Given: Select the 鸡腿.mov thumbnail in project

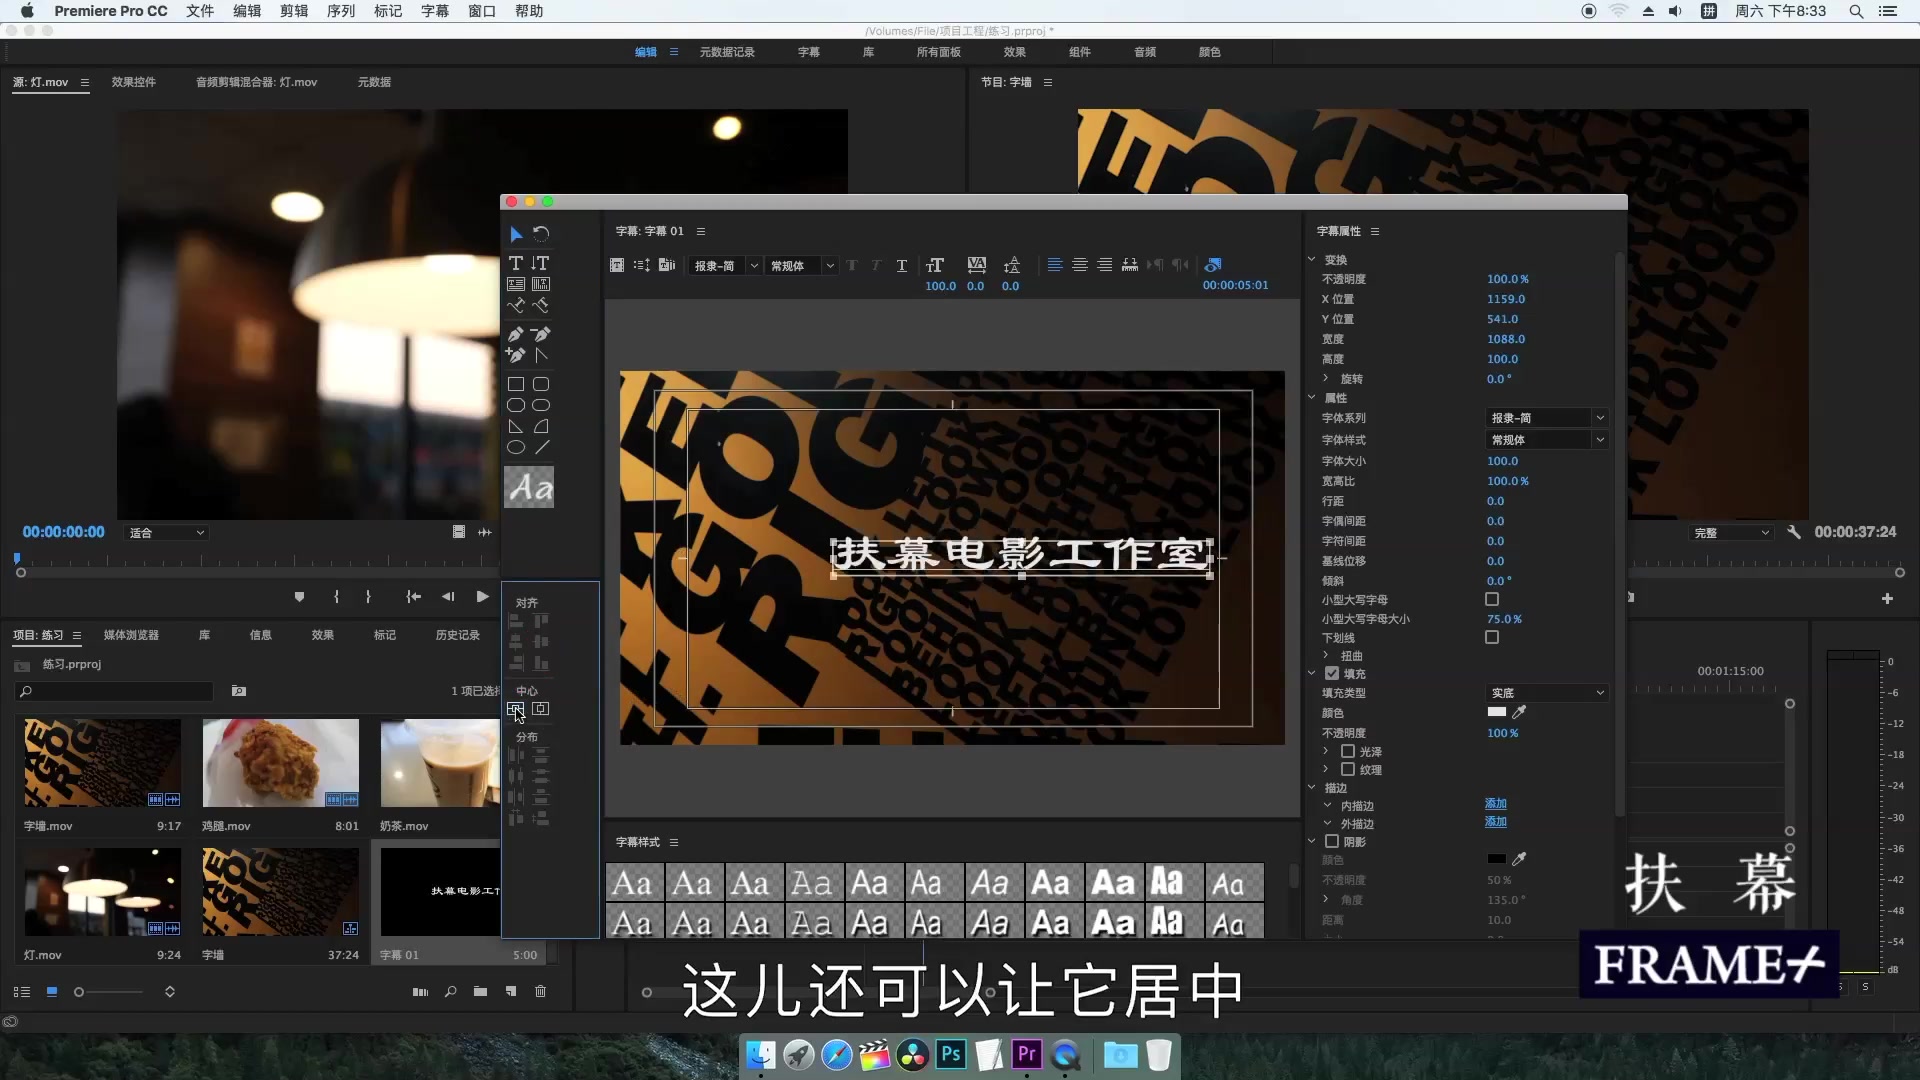Looking at the screenshot, I should click(x=280, y=763).
